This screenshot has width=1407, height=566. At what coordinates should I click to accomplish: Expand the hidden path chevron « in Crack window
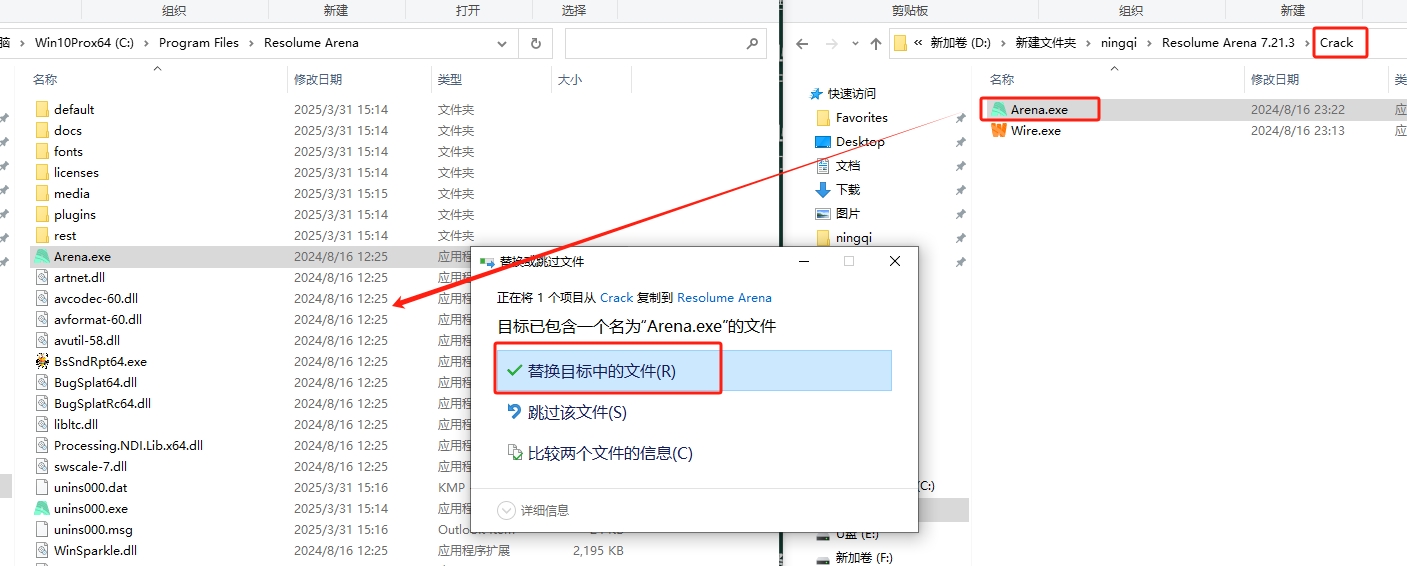[918, 43]
